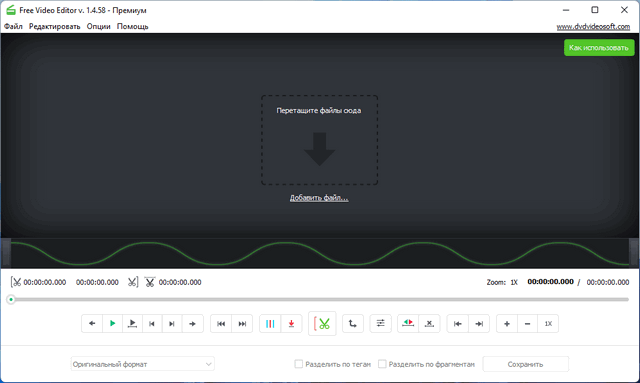Click the Free Video Editor app logo icon
640x383 pixels.
point(11,10)
